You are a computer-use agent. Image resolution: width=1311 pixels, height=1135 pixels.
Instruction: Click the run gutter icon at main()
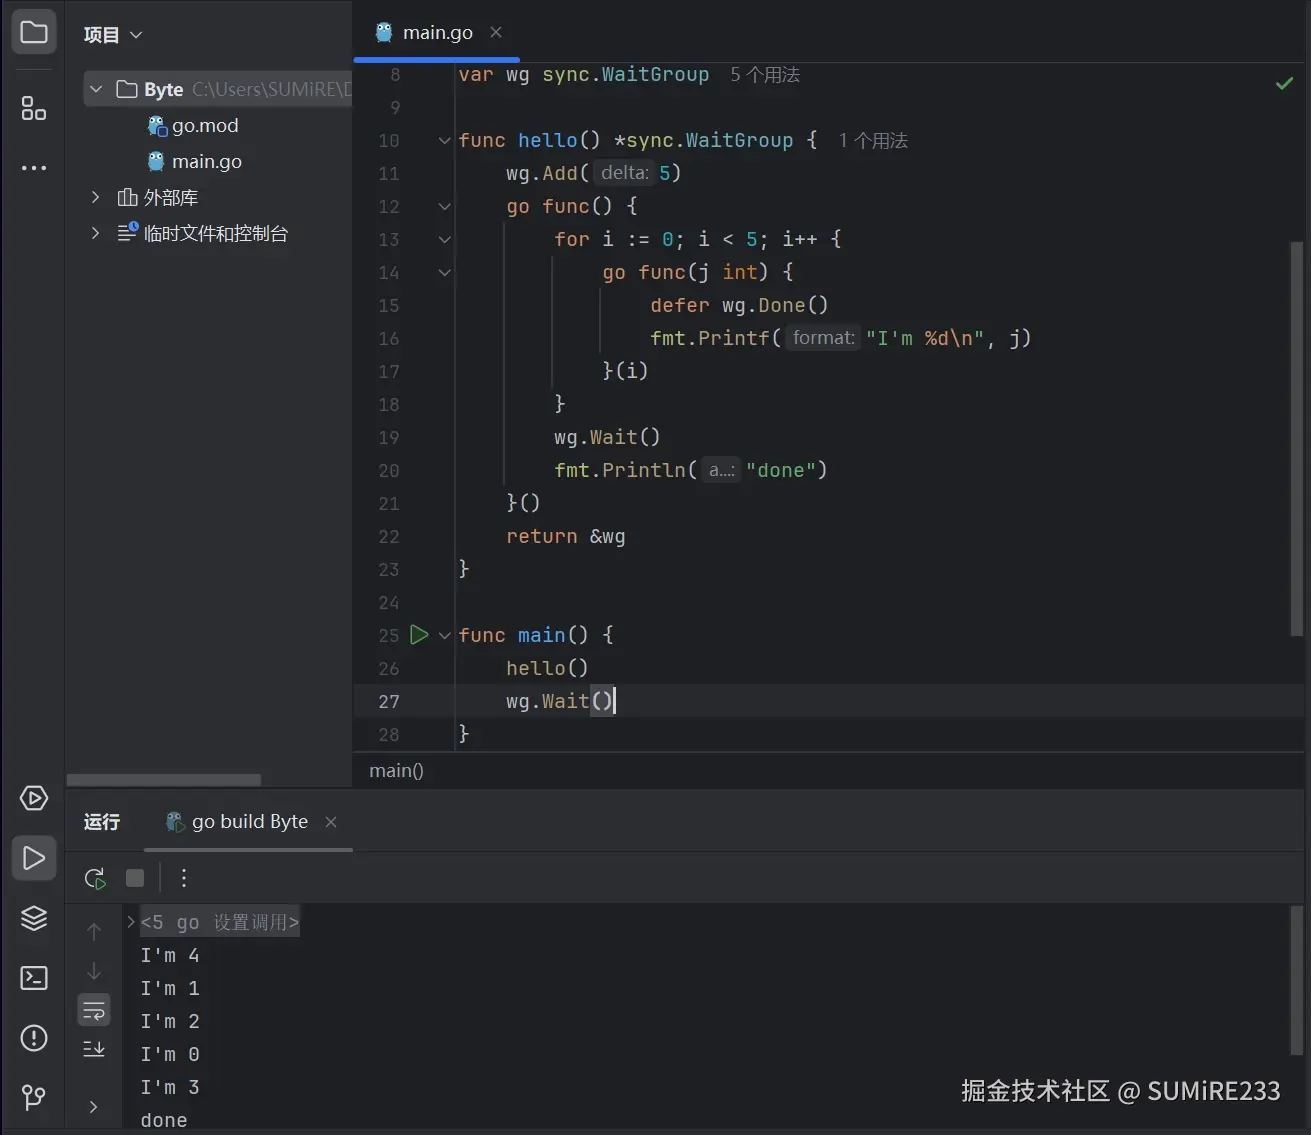(419, 635)
